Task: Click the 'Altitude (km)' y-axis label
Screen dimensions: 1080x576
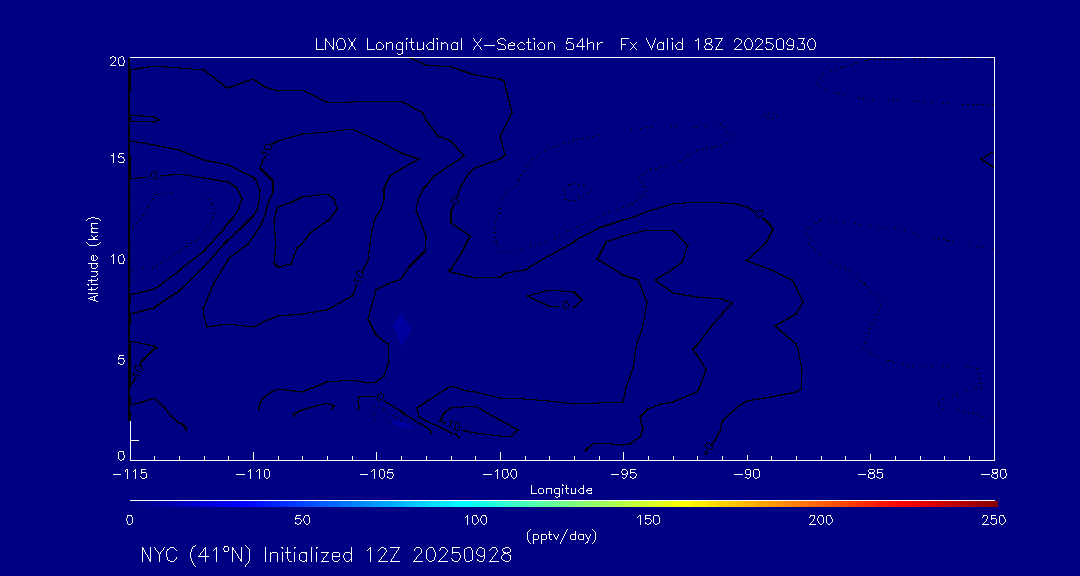Action: pyautogui.click(x=93, y=259)
